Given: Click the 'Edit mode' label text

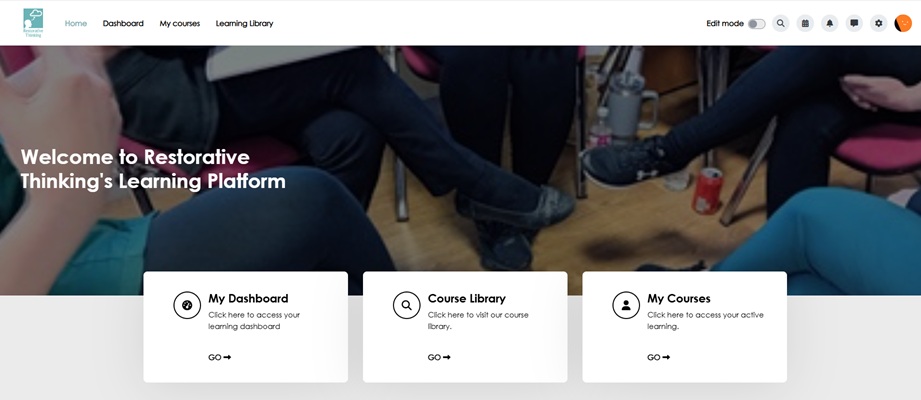Looking at the screenshot, I should coord(725,23).
